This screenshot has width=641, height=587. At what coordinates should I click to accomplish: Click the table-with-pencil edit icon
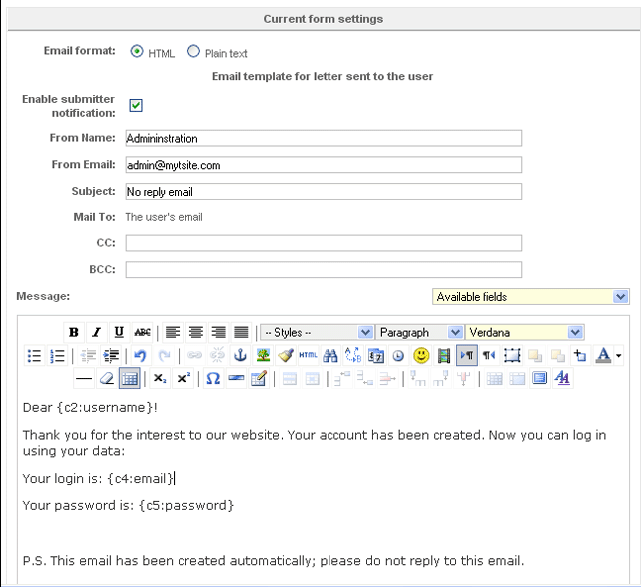[259, 379]
